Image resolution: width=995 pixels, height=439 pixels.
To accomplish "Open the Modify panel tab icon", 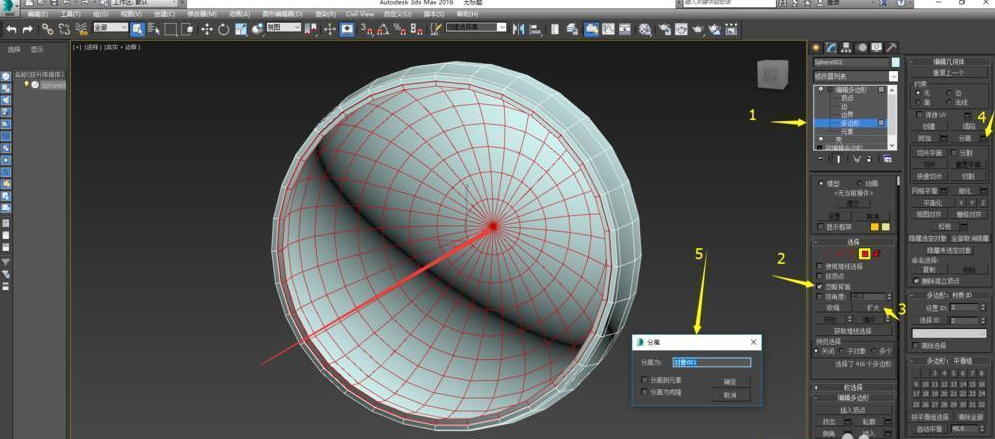I will pyautogui.click(x=831, y=47).
